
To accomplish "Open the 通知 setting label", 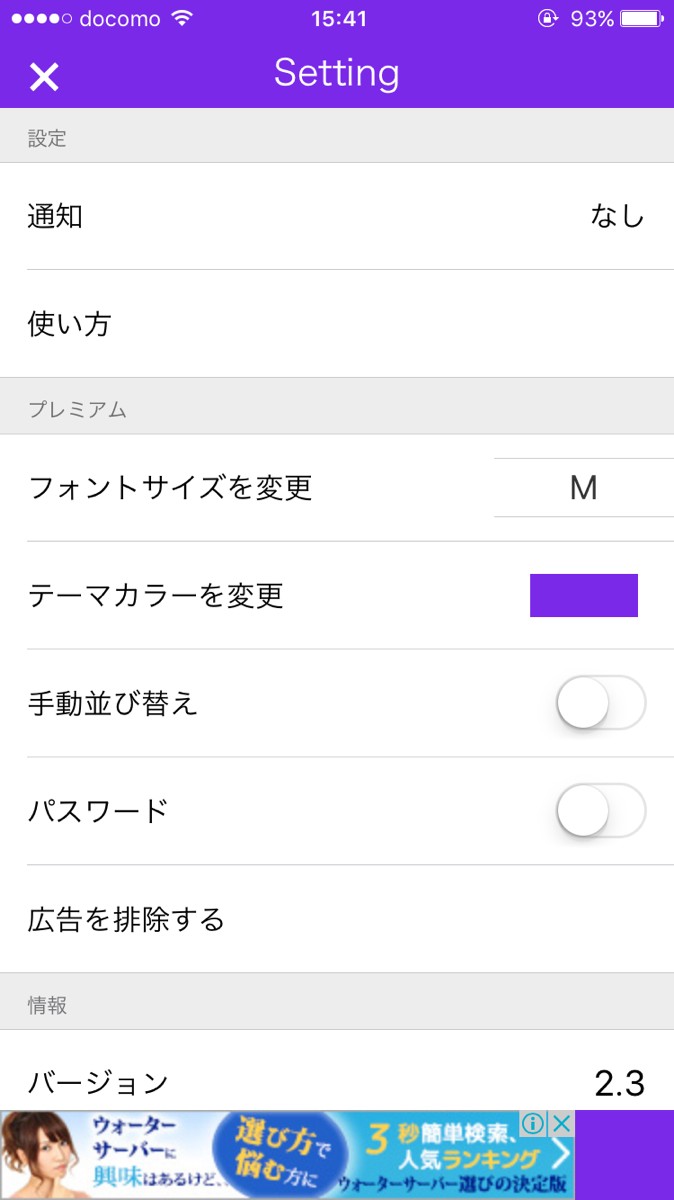I will [x=55, y=216].
